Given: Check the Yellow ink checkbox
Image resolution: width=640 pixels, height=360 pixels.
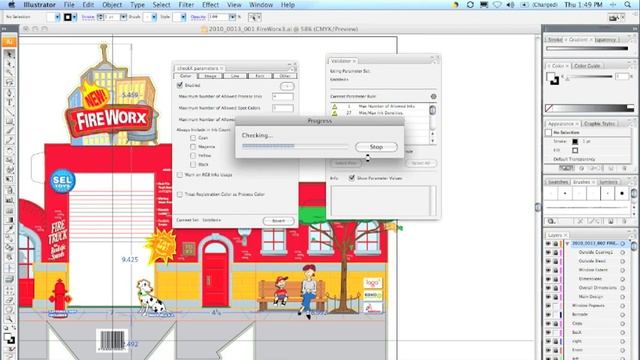Looking at the screenshot, I should 193,156.
